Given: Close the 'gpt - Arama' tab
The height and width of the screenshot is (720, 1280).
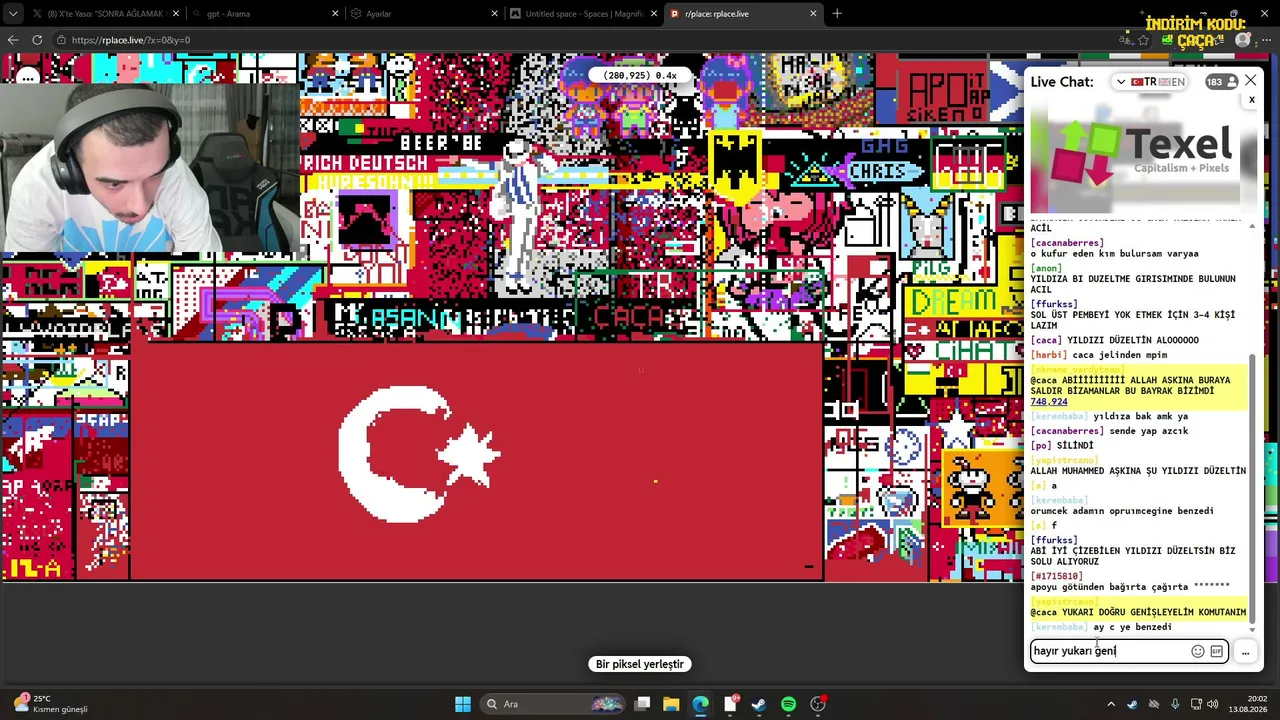Looking at the screenshot, I should (x=335, y=14).
